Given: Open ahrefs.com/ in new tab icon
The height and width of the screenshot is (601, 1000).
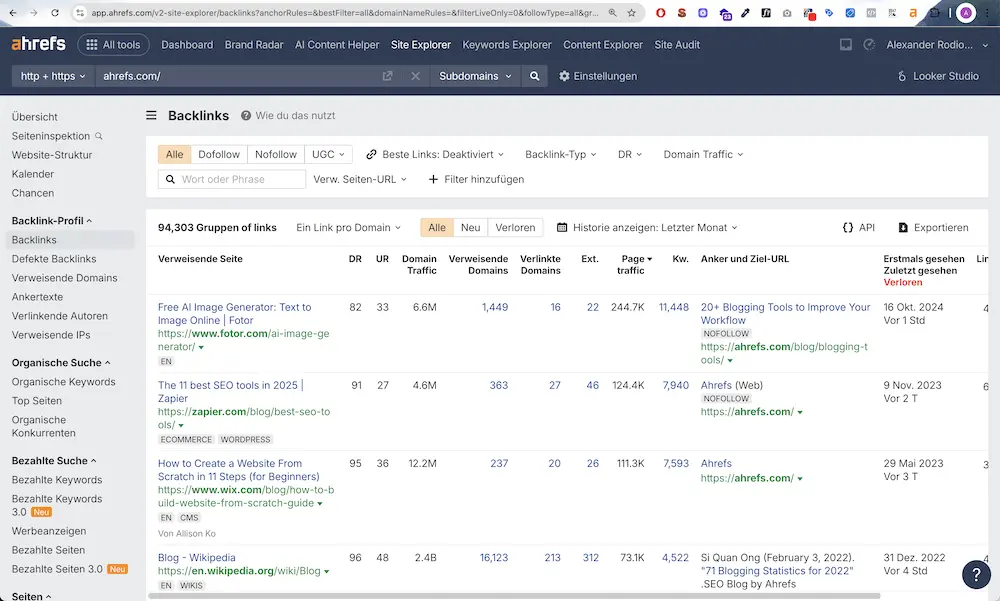Looking at the screenshot, I should click(x=387, y=76).
